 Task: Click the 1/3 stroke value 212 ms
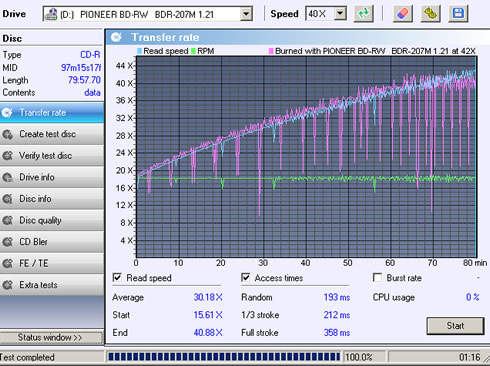[337, 315]
